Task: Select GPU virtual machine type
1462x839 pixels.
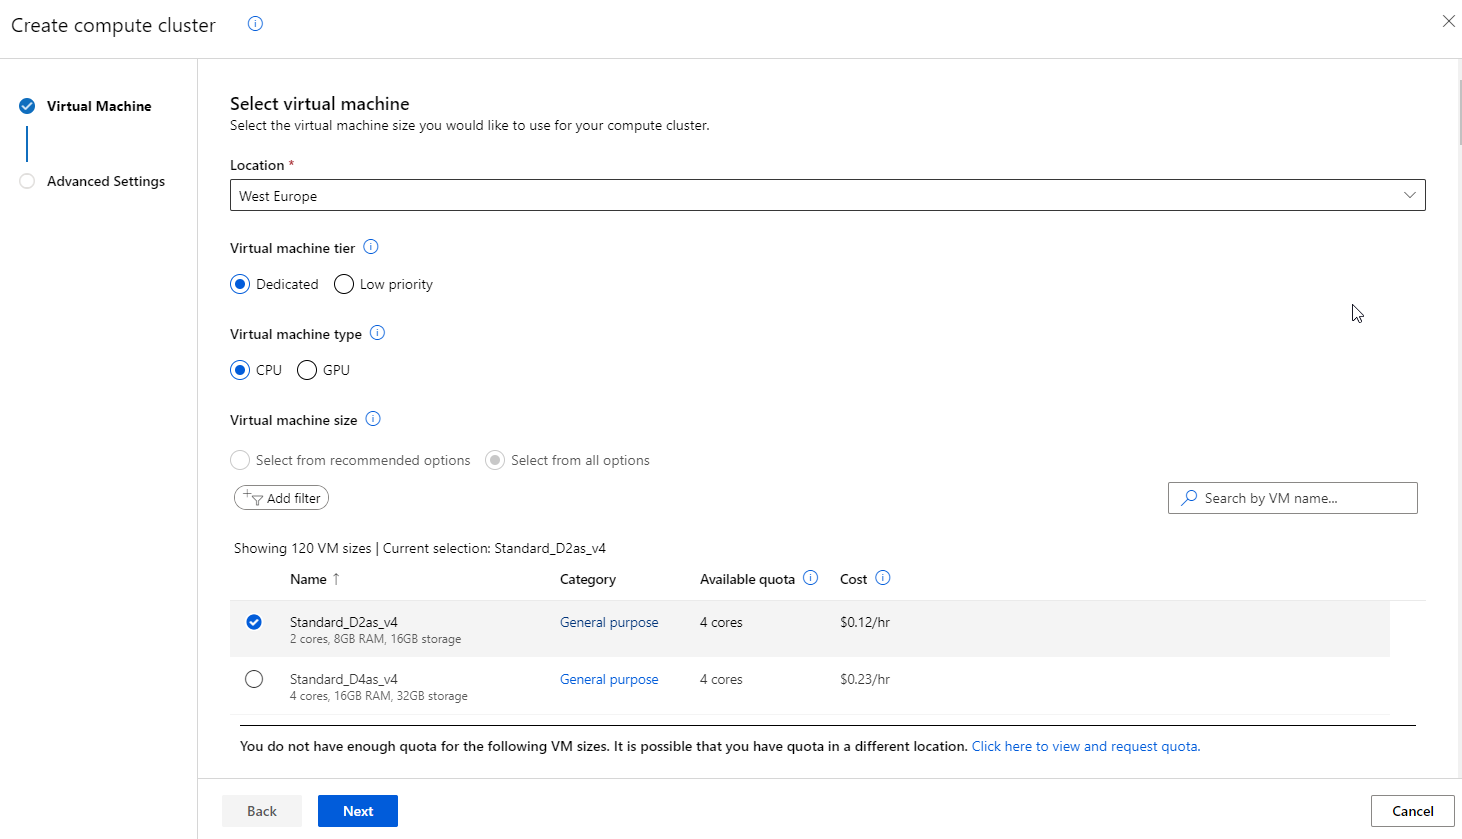Action: tap(307, 370)
